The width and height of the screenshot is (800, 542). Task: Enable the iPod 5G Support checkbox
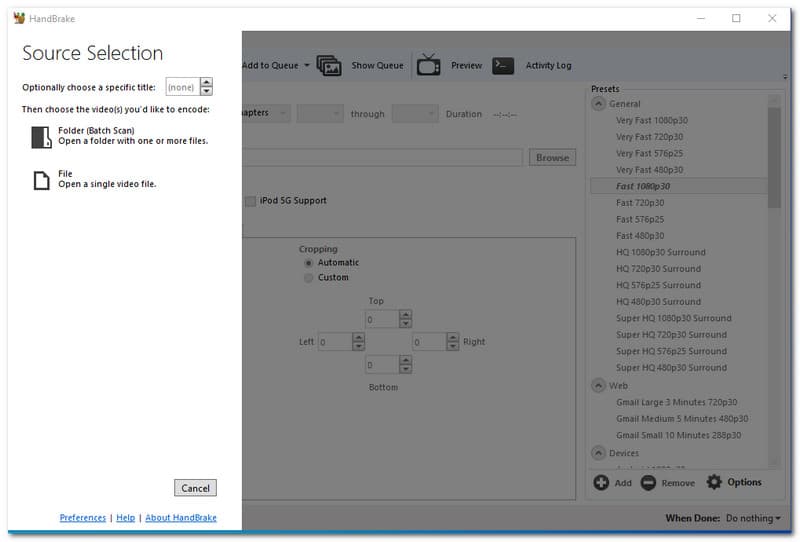250,201
